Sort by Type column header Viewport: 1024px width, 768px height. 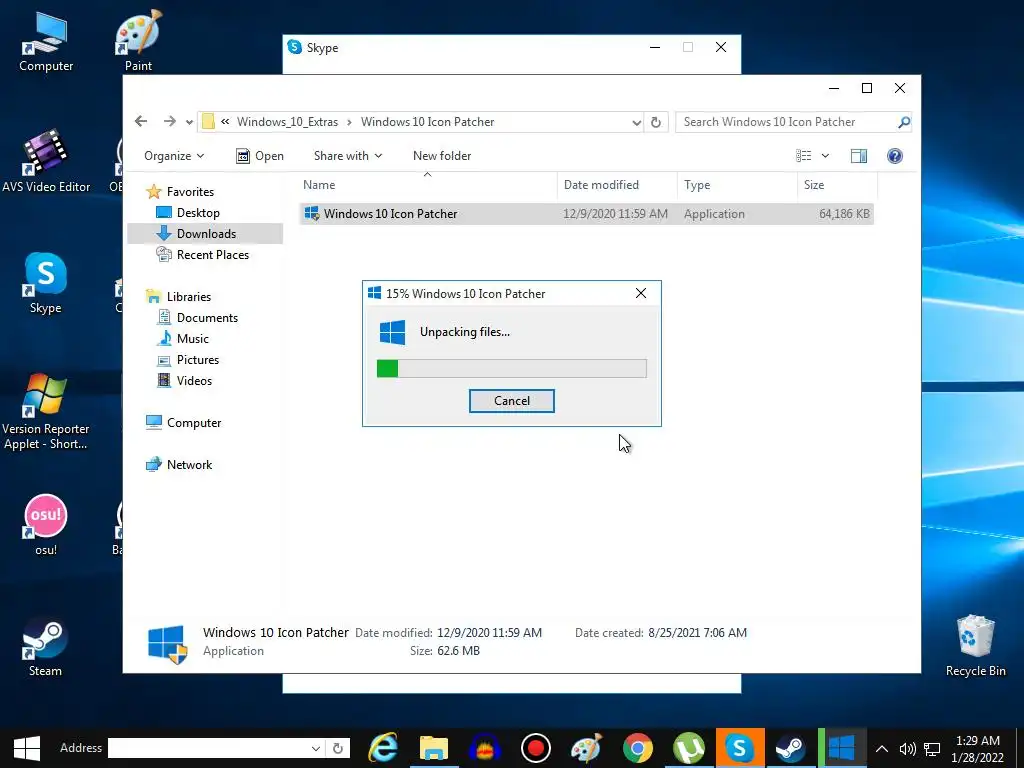coord(737,185)
